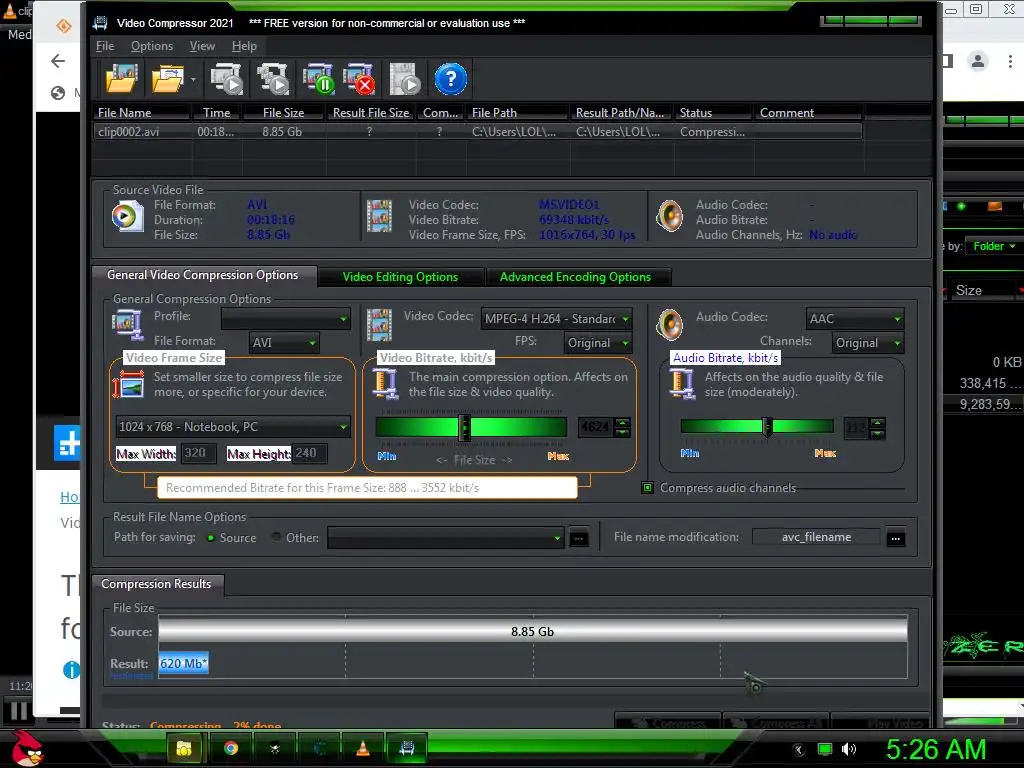
Task: Switch to Advanced Encoding Options tab
Action: [x=575, y=277]
